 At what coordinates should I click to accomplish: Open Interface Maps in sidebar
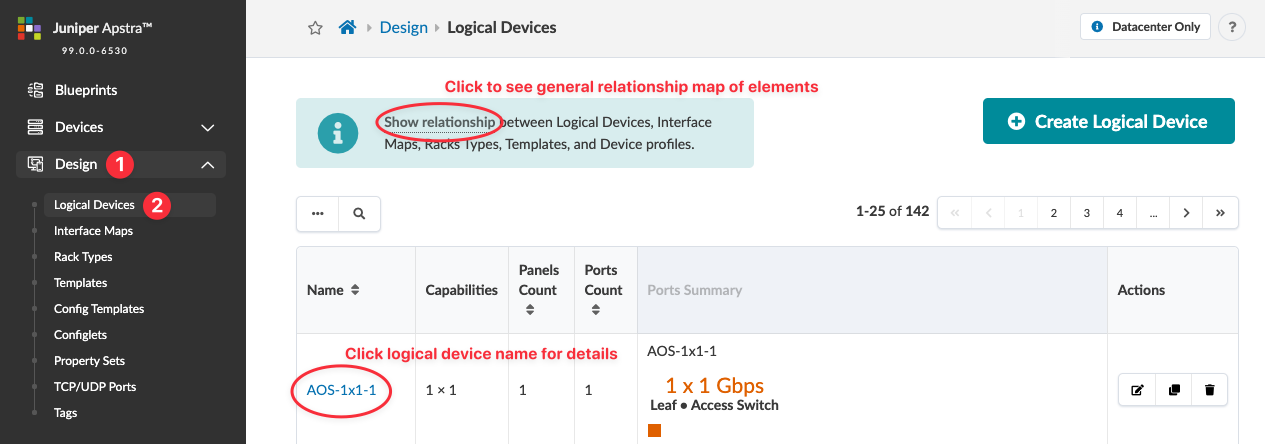[93, 231]
